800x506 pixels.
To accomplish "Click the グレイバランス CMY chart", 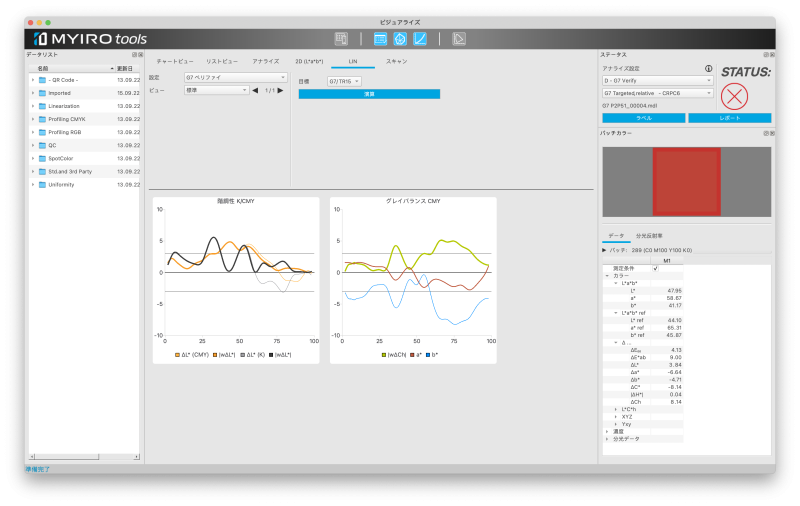I will (x=413, y=281).
